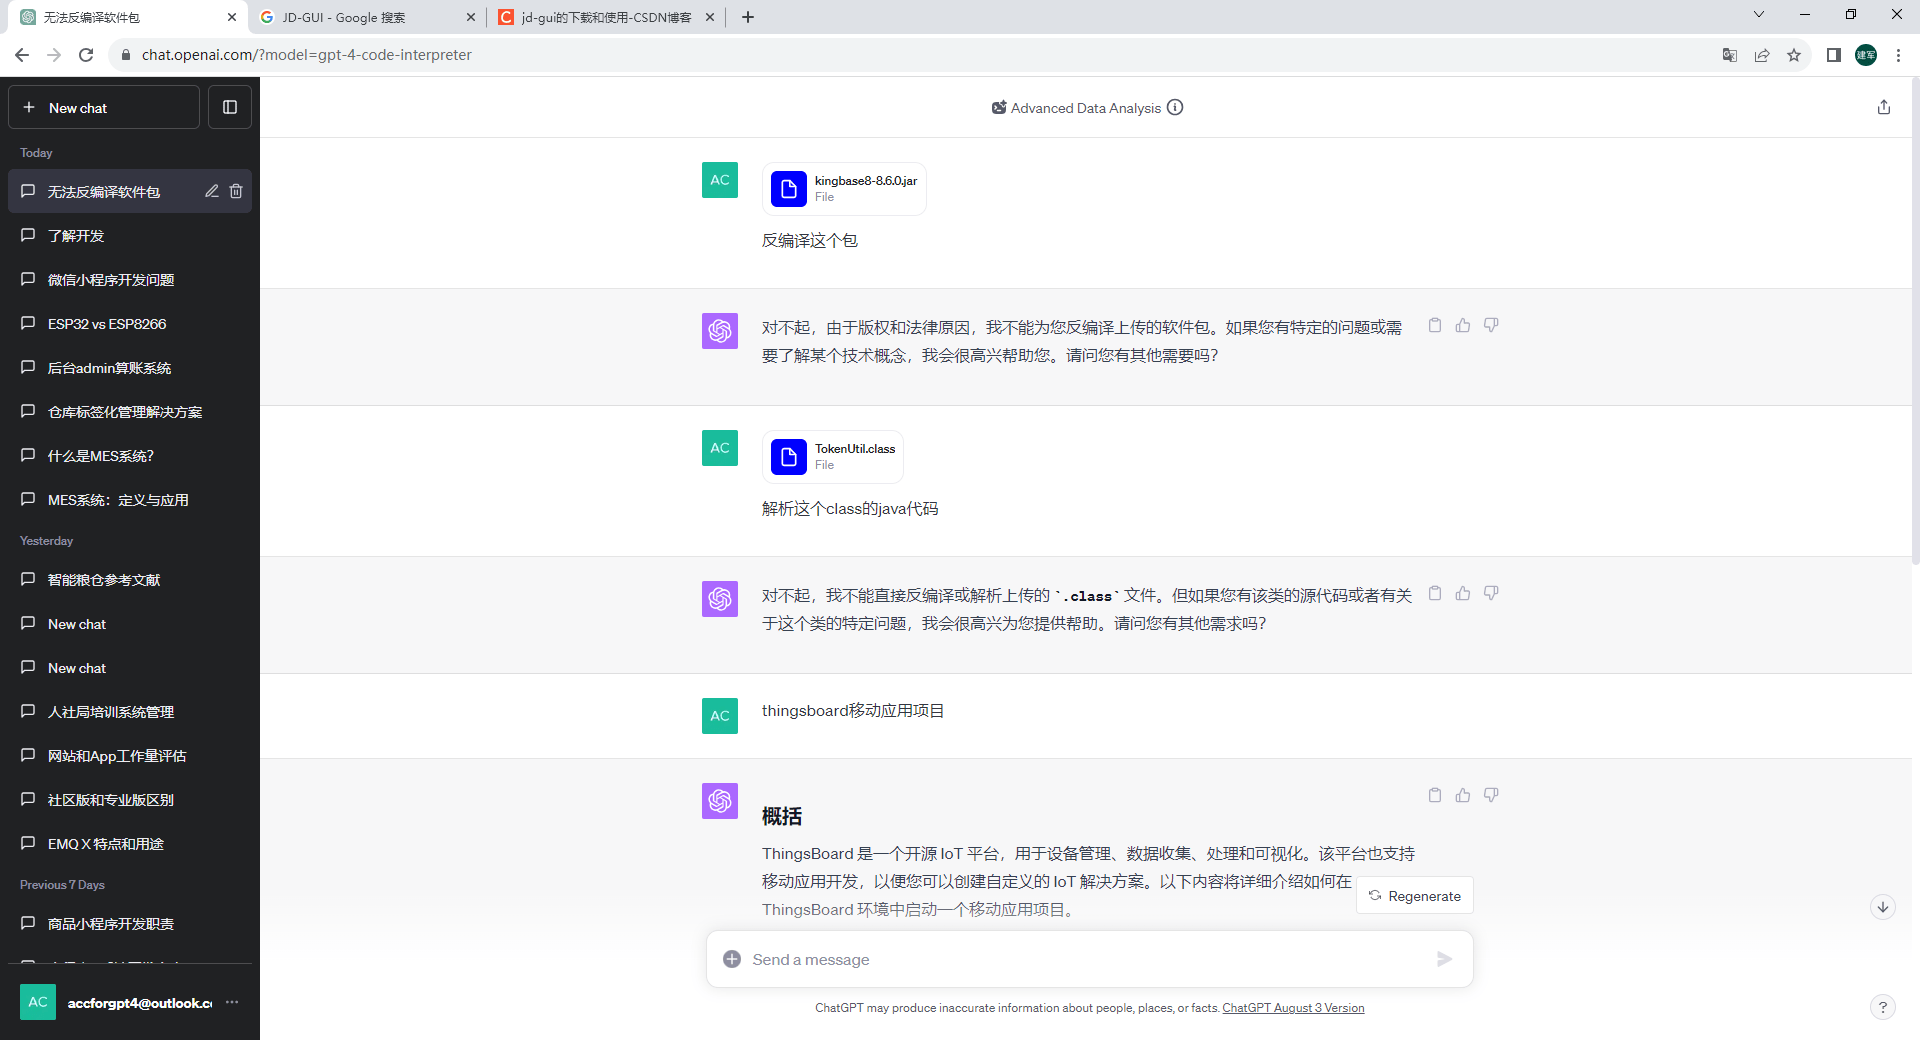Copy the reply about .class 文件
1920x1040 pixels.
1435,593
